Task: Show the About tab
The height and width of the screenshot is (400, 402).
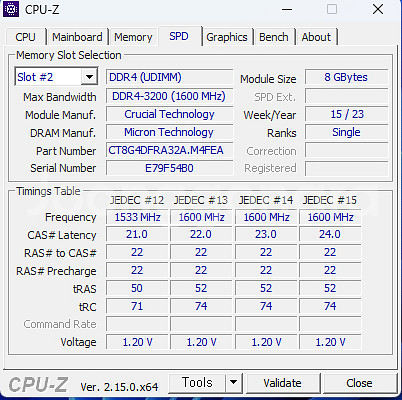Action: pos(316,37)
